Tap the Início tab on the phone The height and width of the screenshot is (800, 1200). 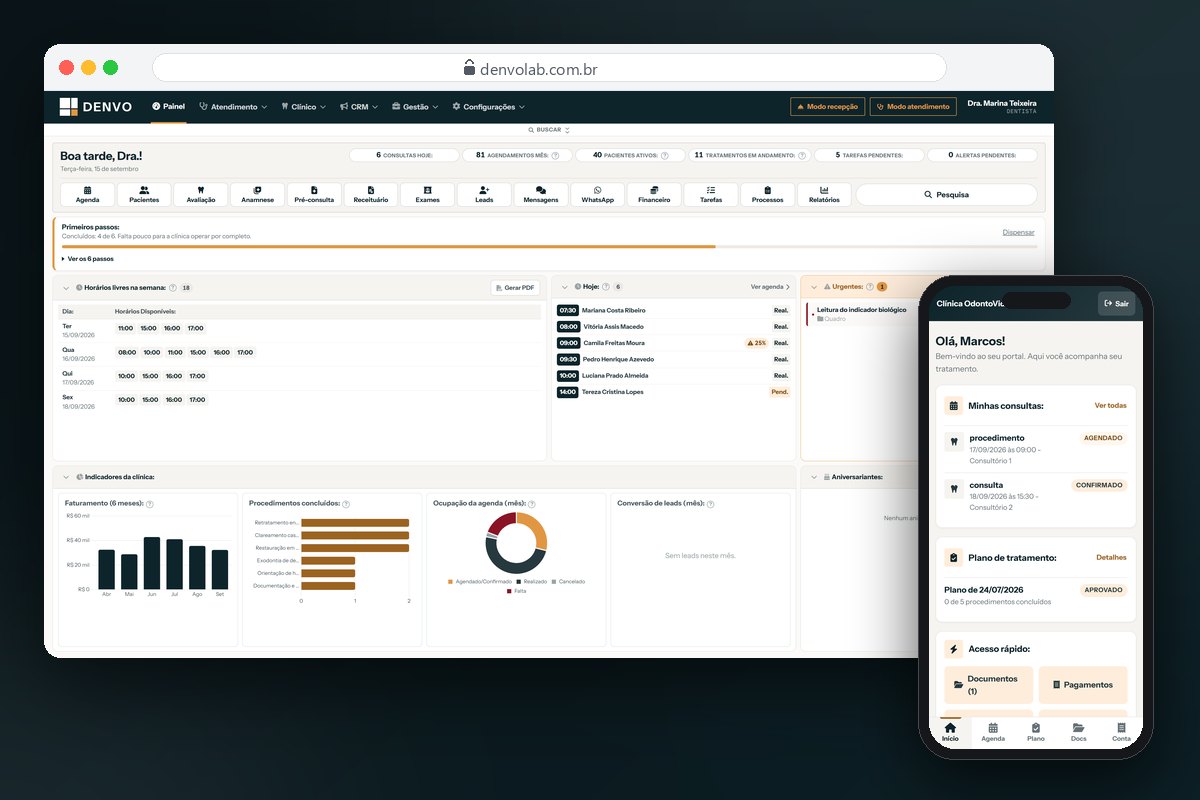pyautogui.click(x=950, y=732)
